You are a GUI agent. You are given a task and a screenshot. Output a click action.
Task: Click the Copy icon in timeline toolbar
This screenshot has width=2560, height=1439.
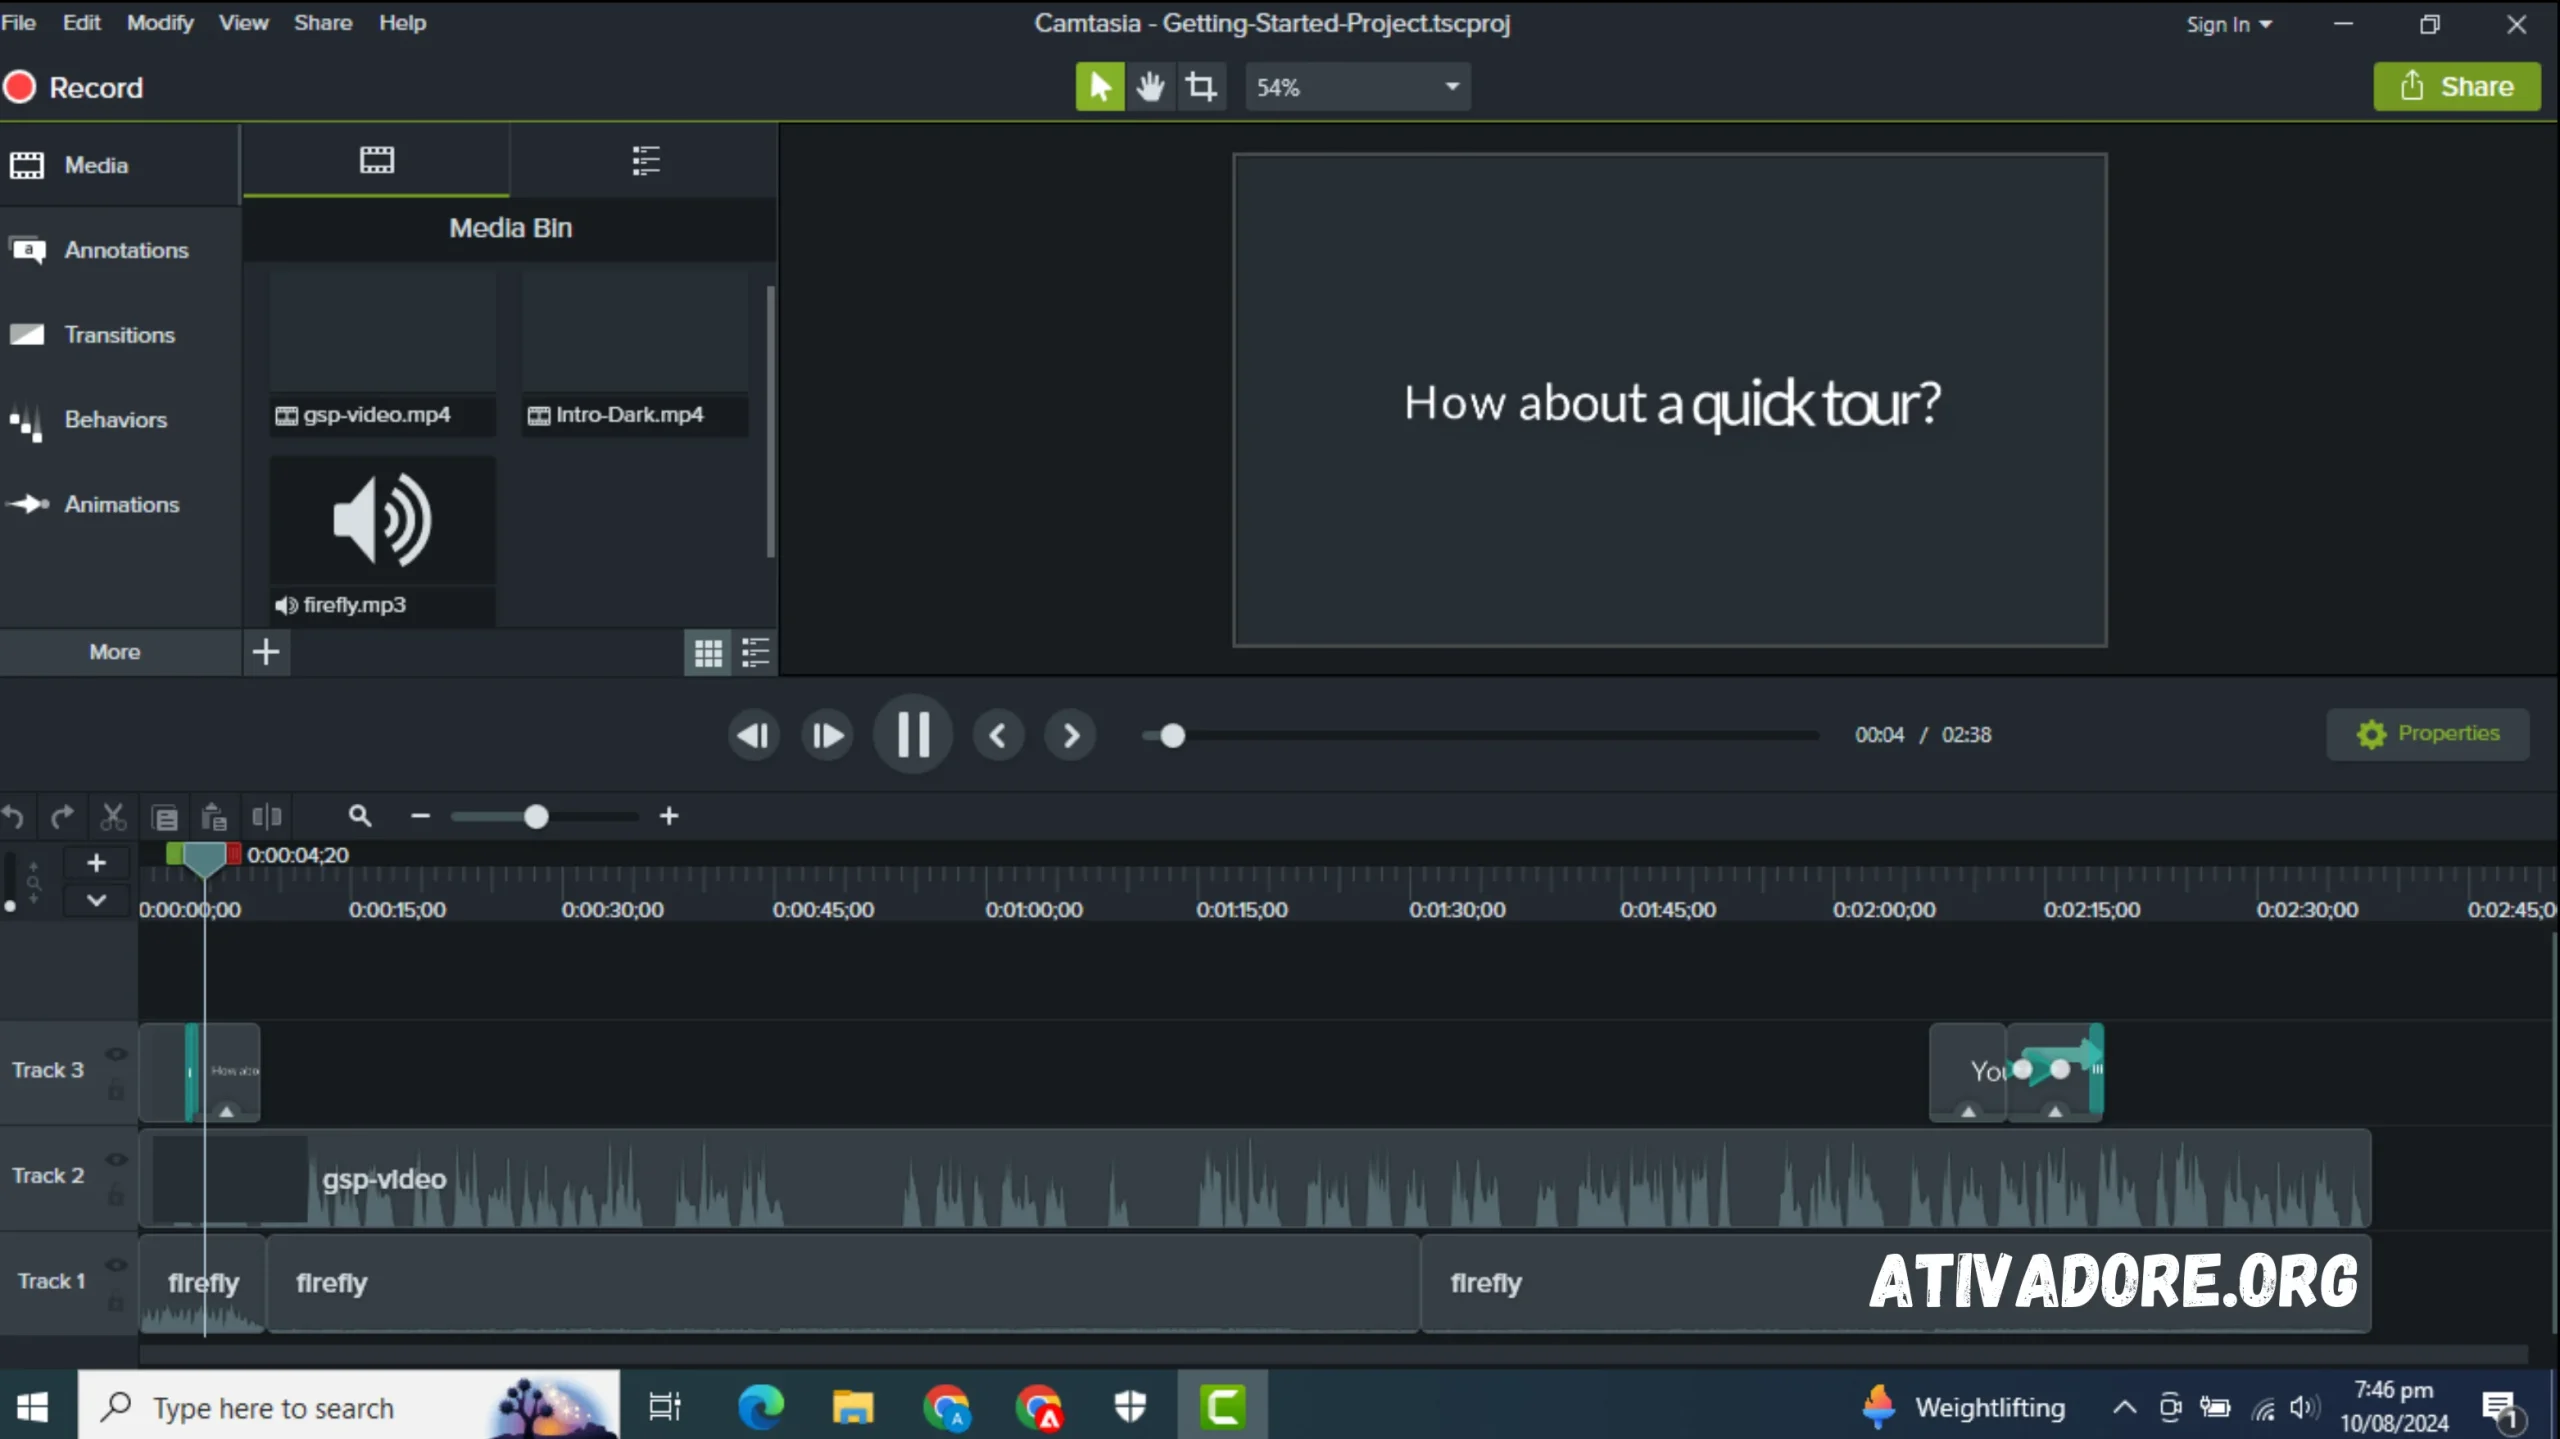165,818
